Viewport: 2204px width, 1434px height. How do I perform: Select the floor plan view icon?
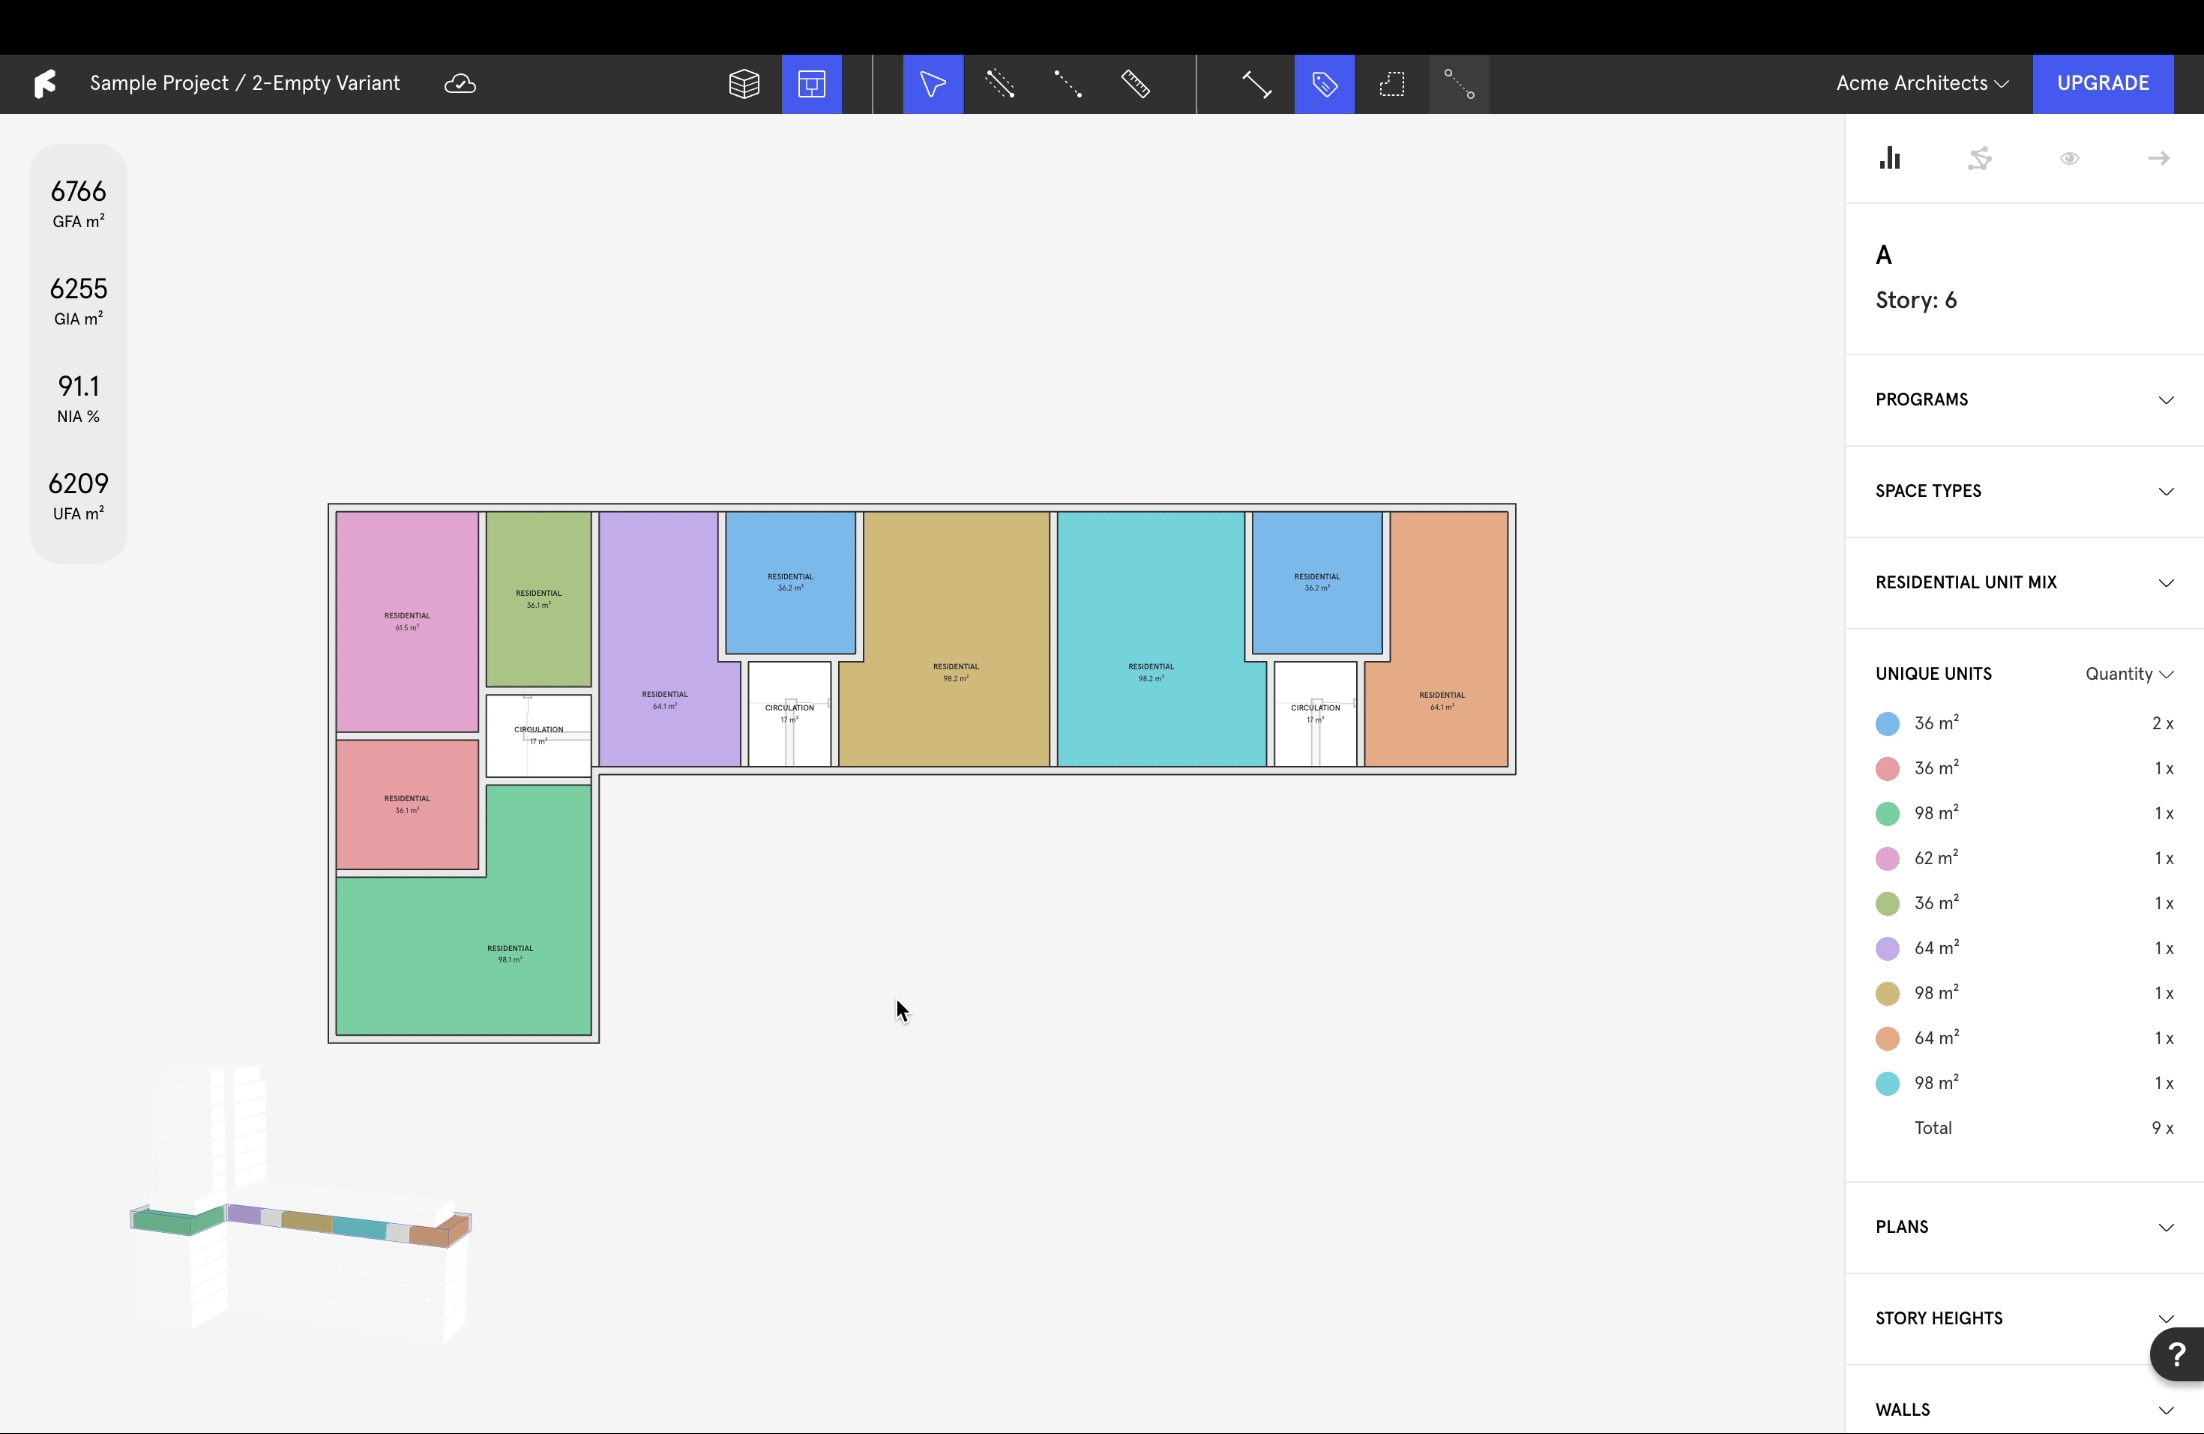pyautogui.click(x=811, y=84)
